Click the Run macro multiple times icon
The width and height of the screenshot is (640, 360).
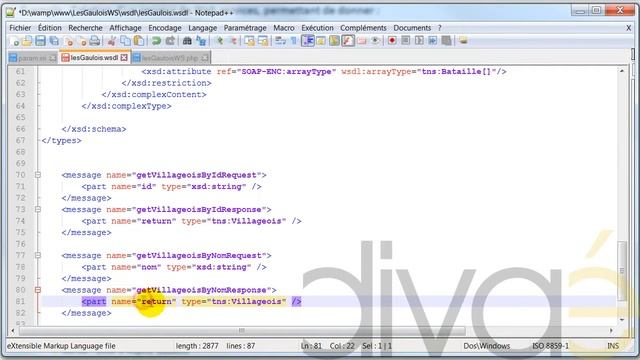point(432,40)
